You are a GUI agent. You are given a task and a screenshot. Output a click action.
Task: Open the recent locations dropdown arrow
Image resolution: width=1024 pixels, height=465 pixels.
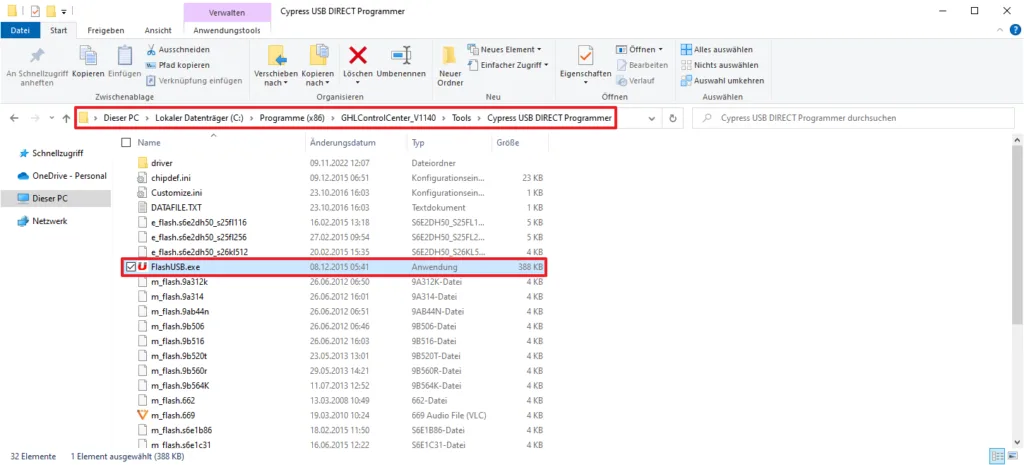50,118
